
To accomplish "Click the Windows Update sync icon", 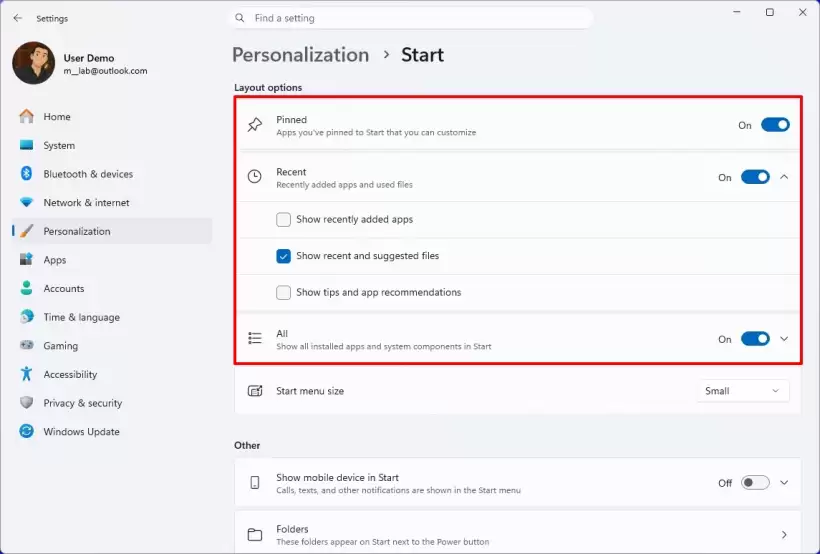I will 26,431.
